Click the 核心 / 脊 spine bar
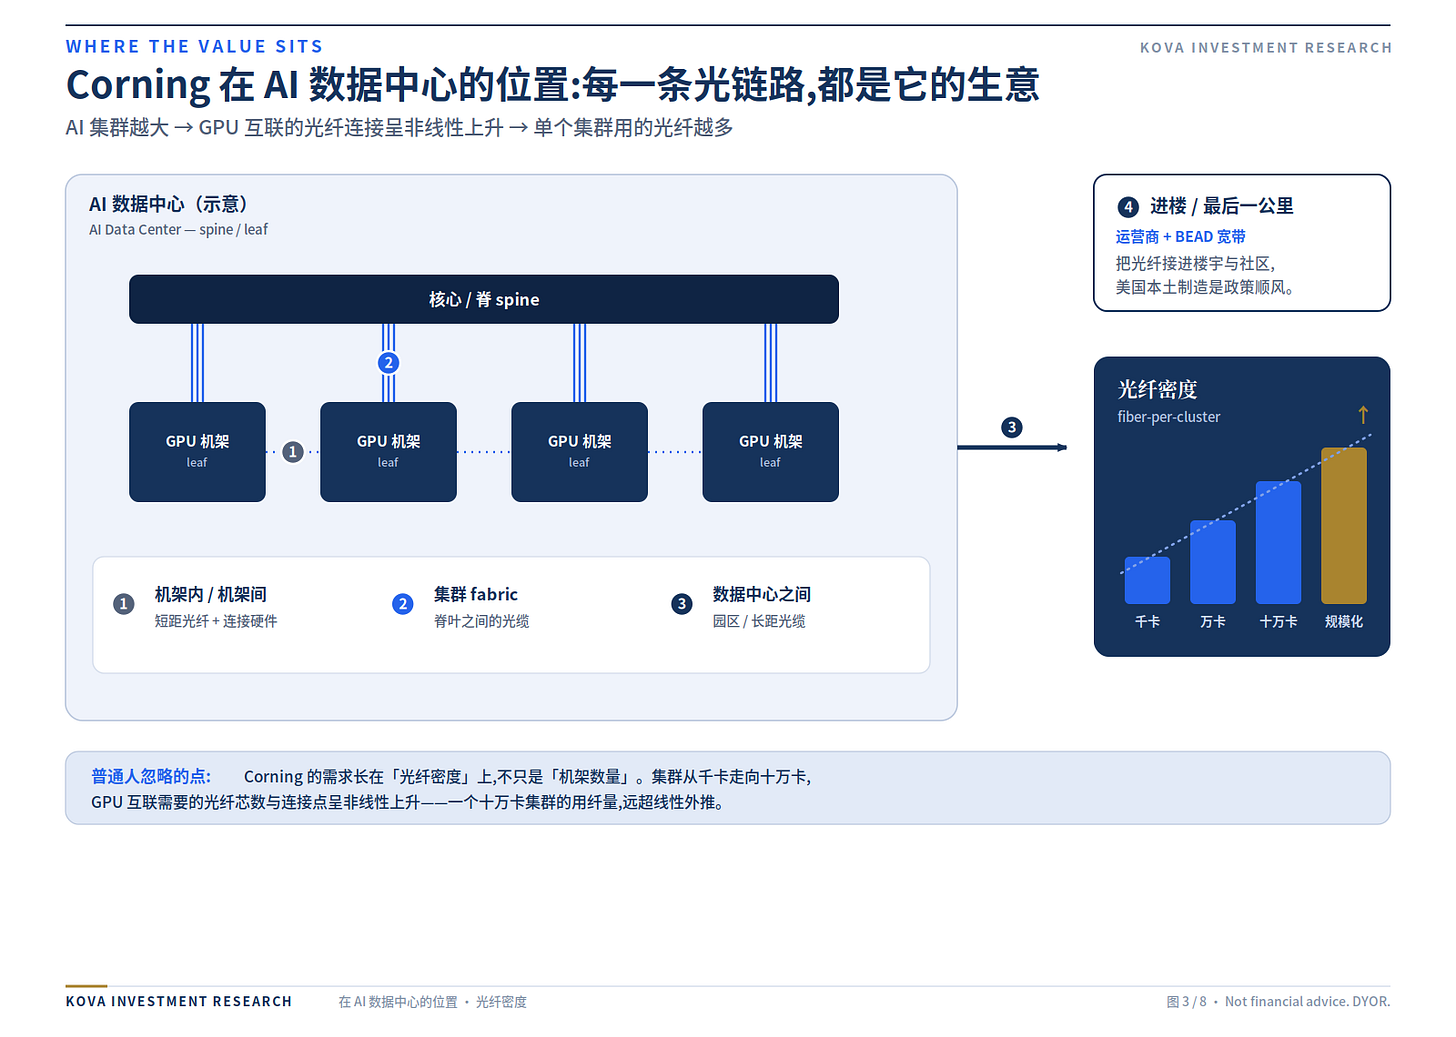1456x1037 pixels. tap(484, 299)
